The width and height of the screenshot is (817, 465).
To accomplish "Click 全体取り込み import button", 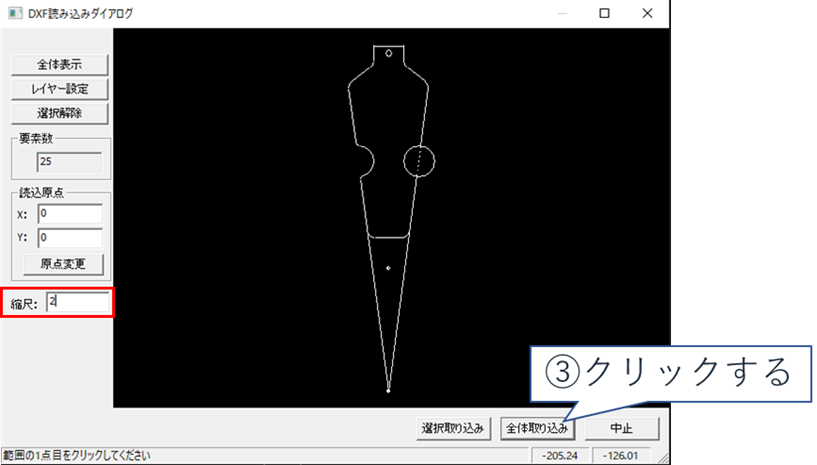I will 537,429.
